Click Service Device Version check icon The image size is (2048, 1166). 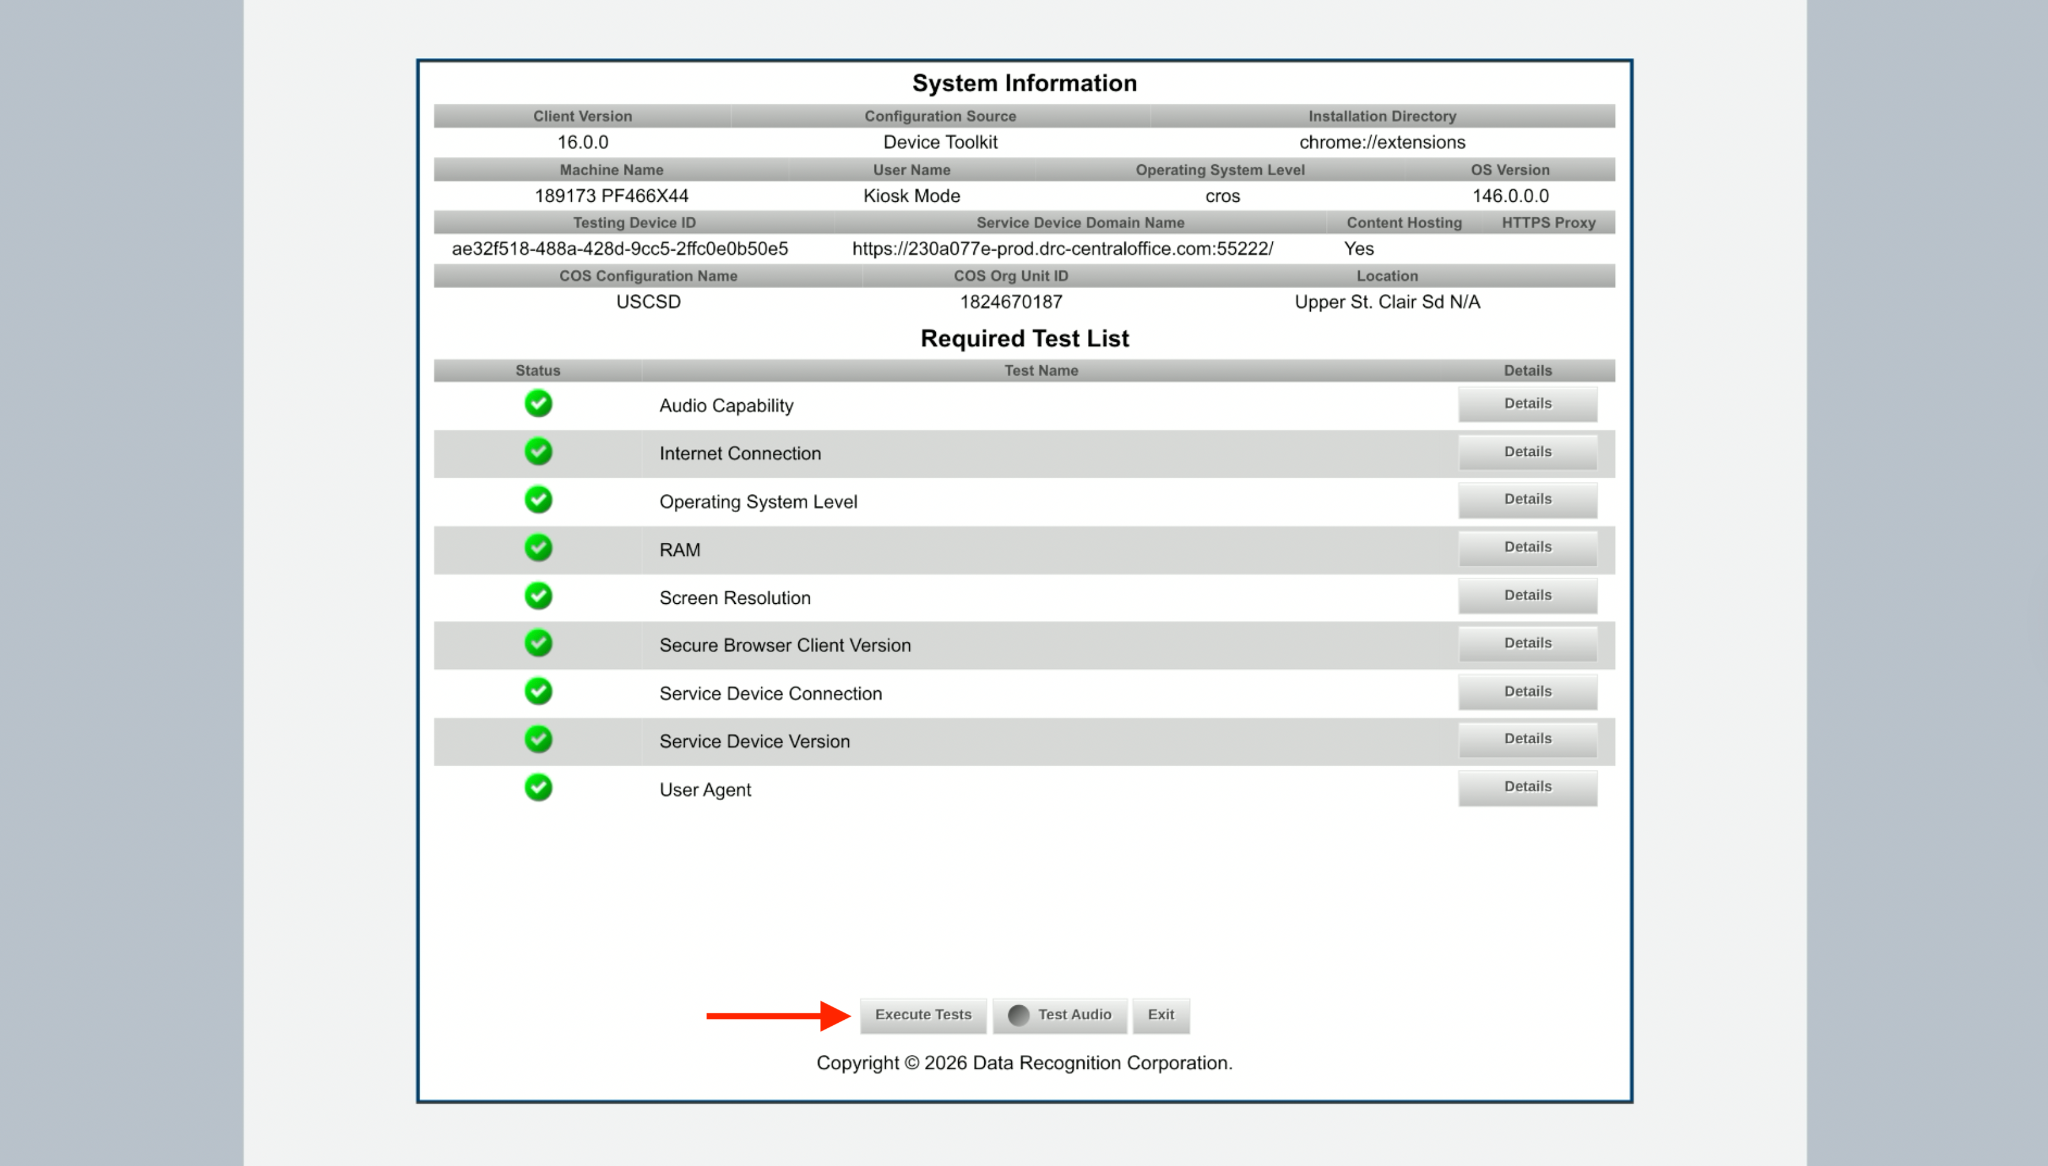click(x=538, y=740)
